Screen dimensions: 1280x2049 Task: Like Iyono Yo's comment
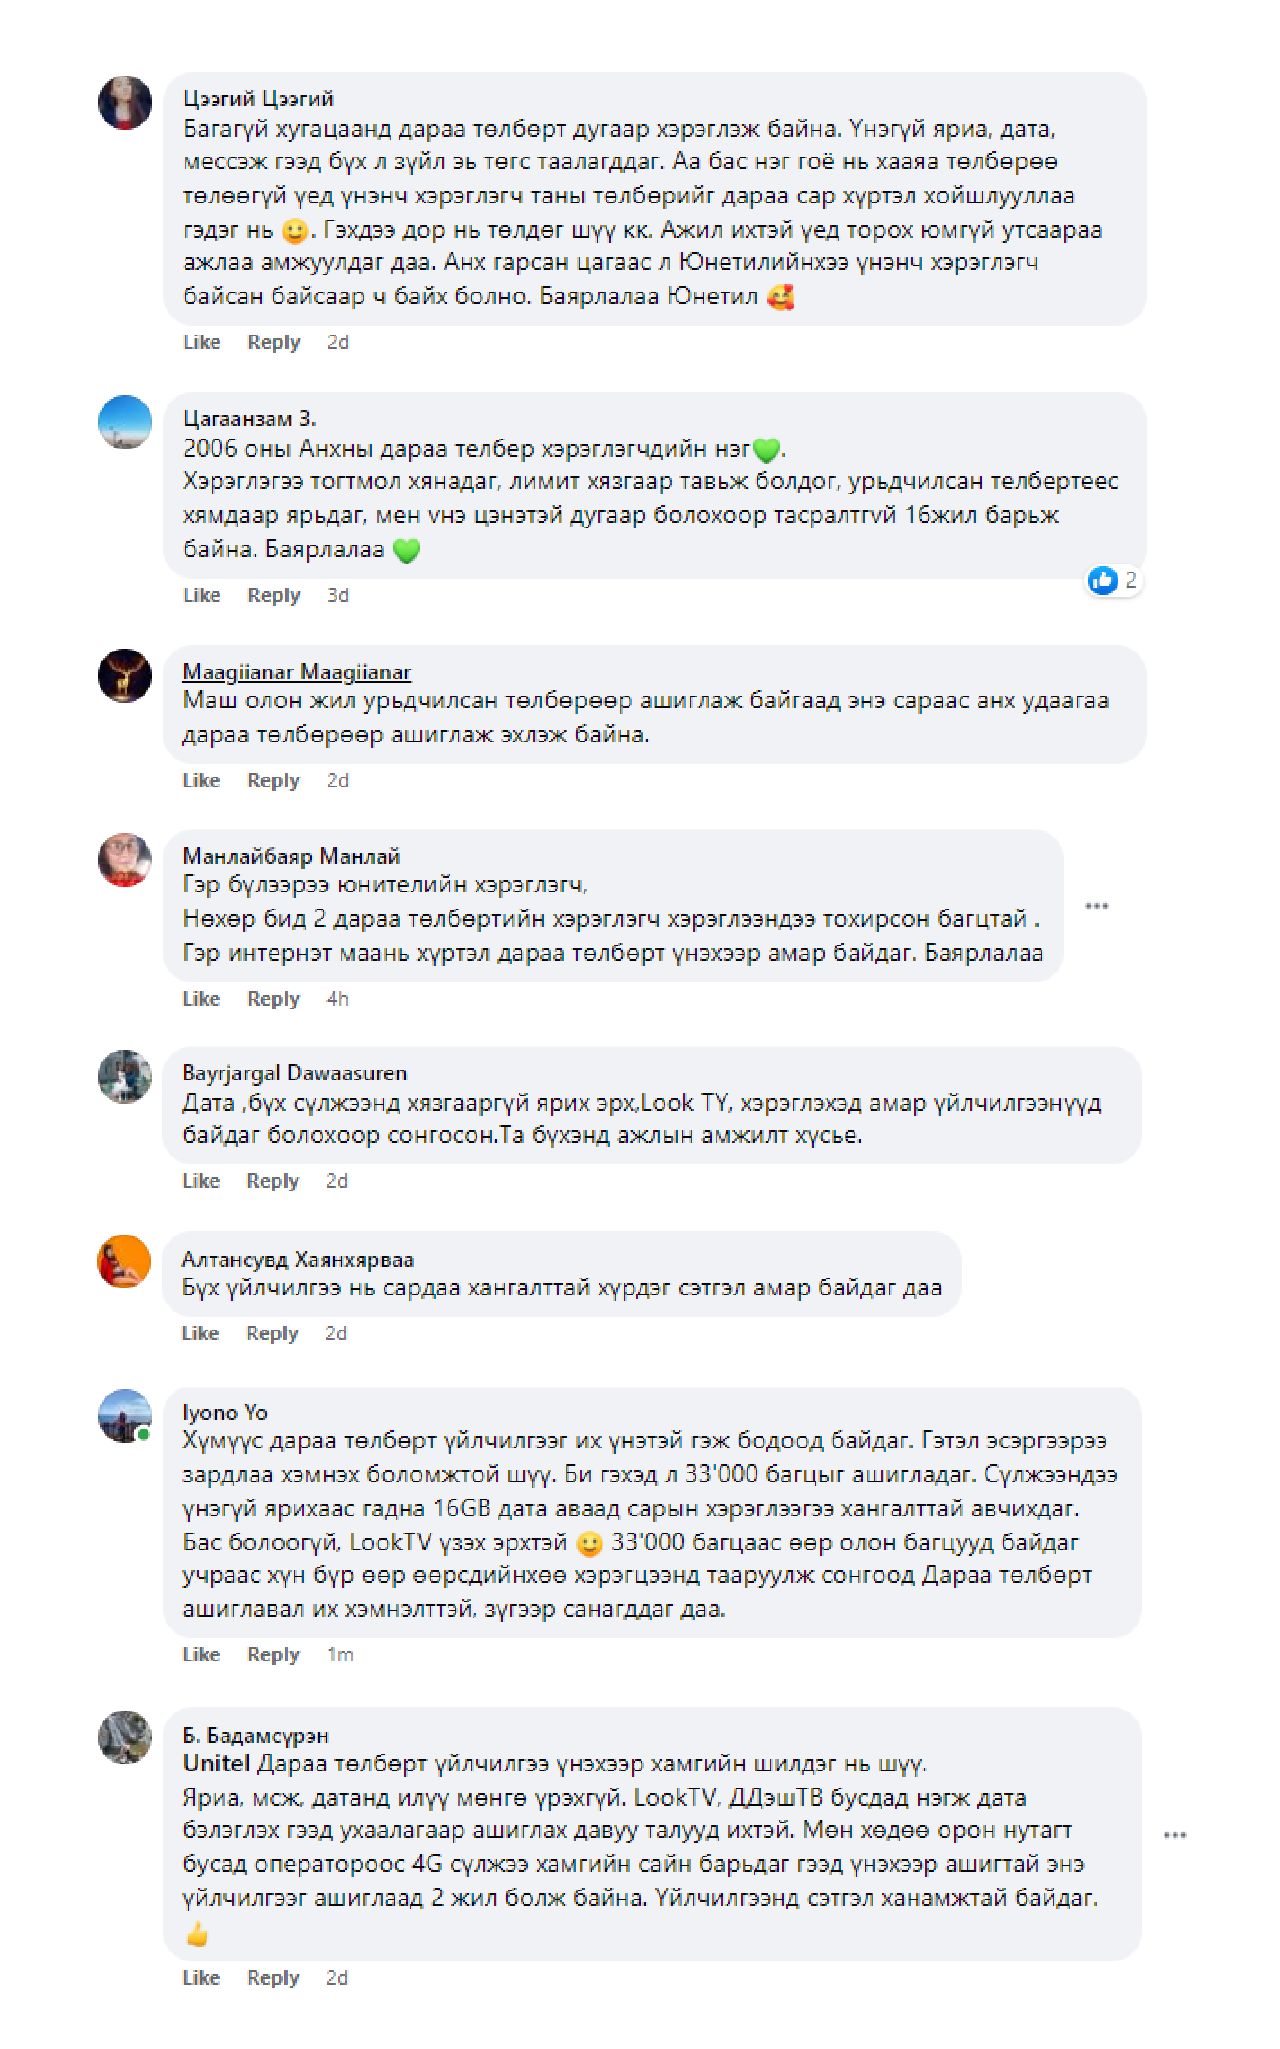201,1654
